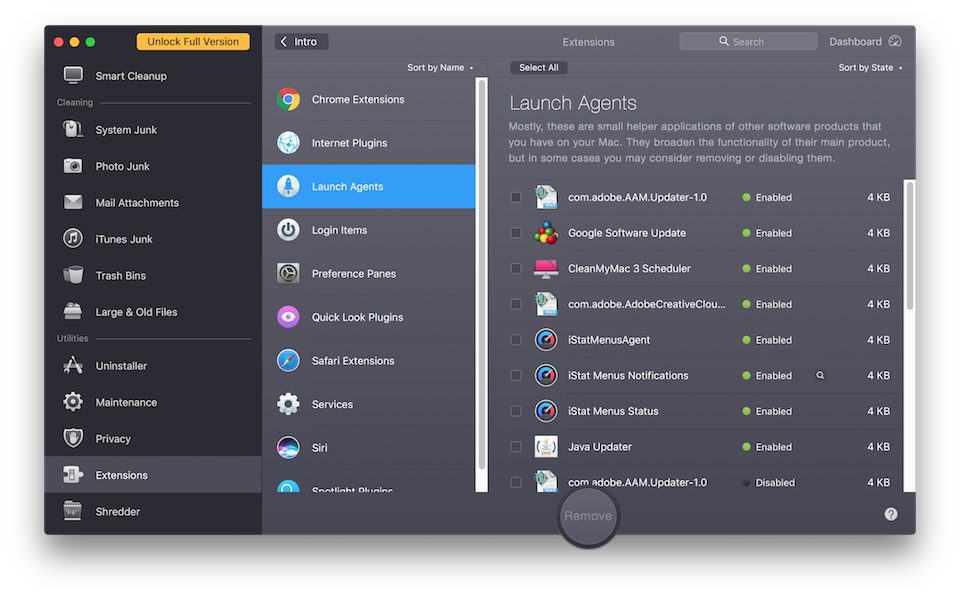Select the Internet Plugins icon
The height and width of the screenshot is (598, 960).
(x=288, y=143)
